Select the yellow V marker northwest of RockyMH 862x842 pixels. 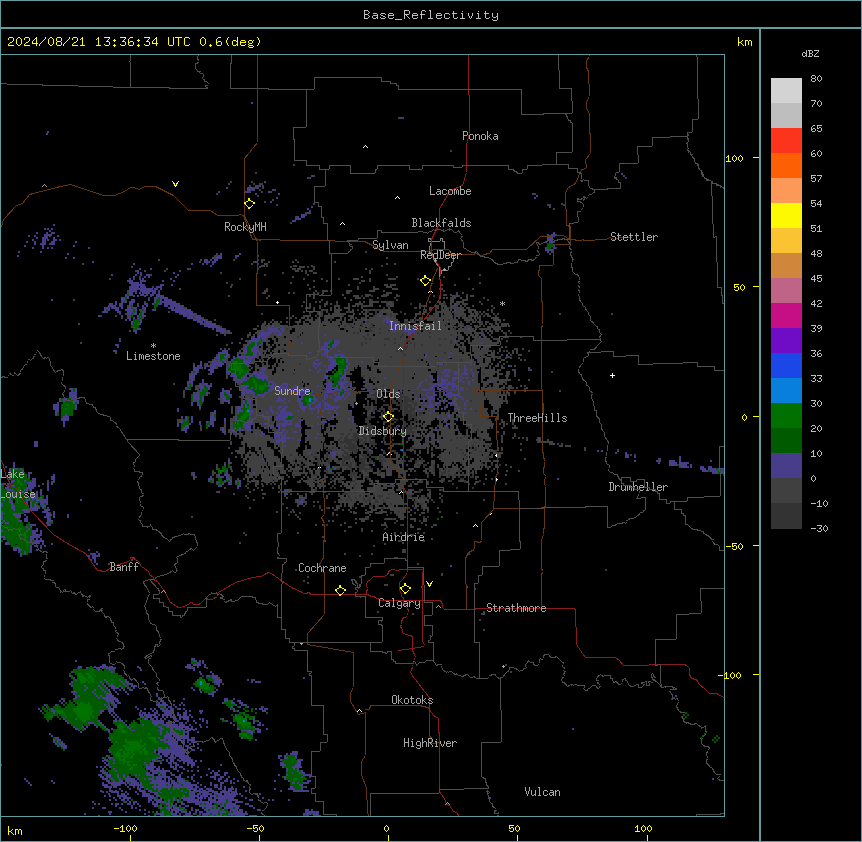[x=175, y=184]
